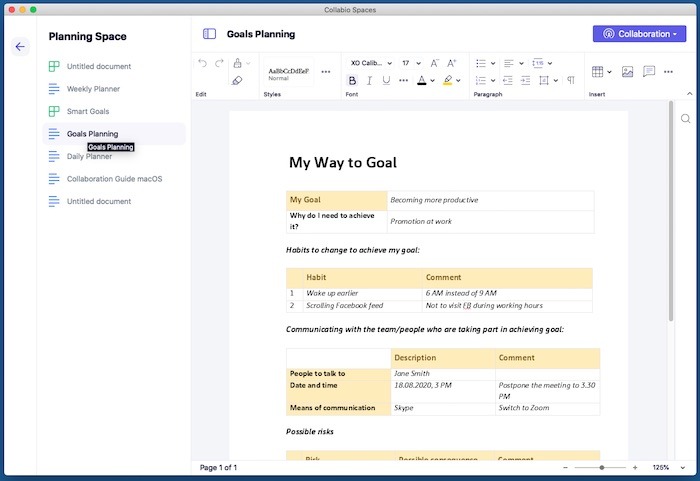Toggle bold formatting
The width and height of the screenshot is (700, 481).
352,80
